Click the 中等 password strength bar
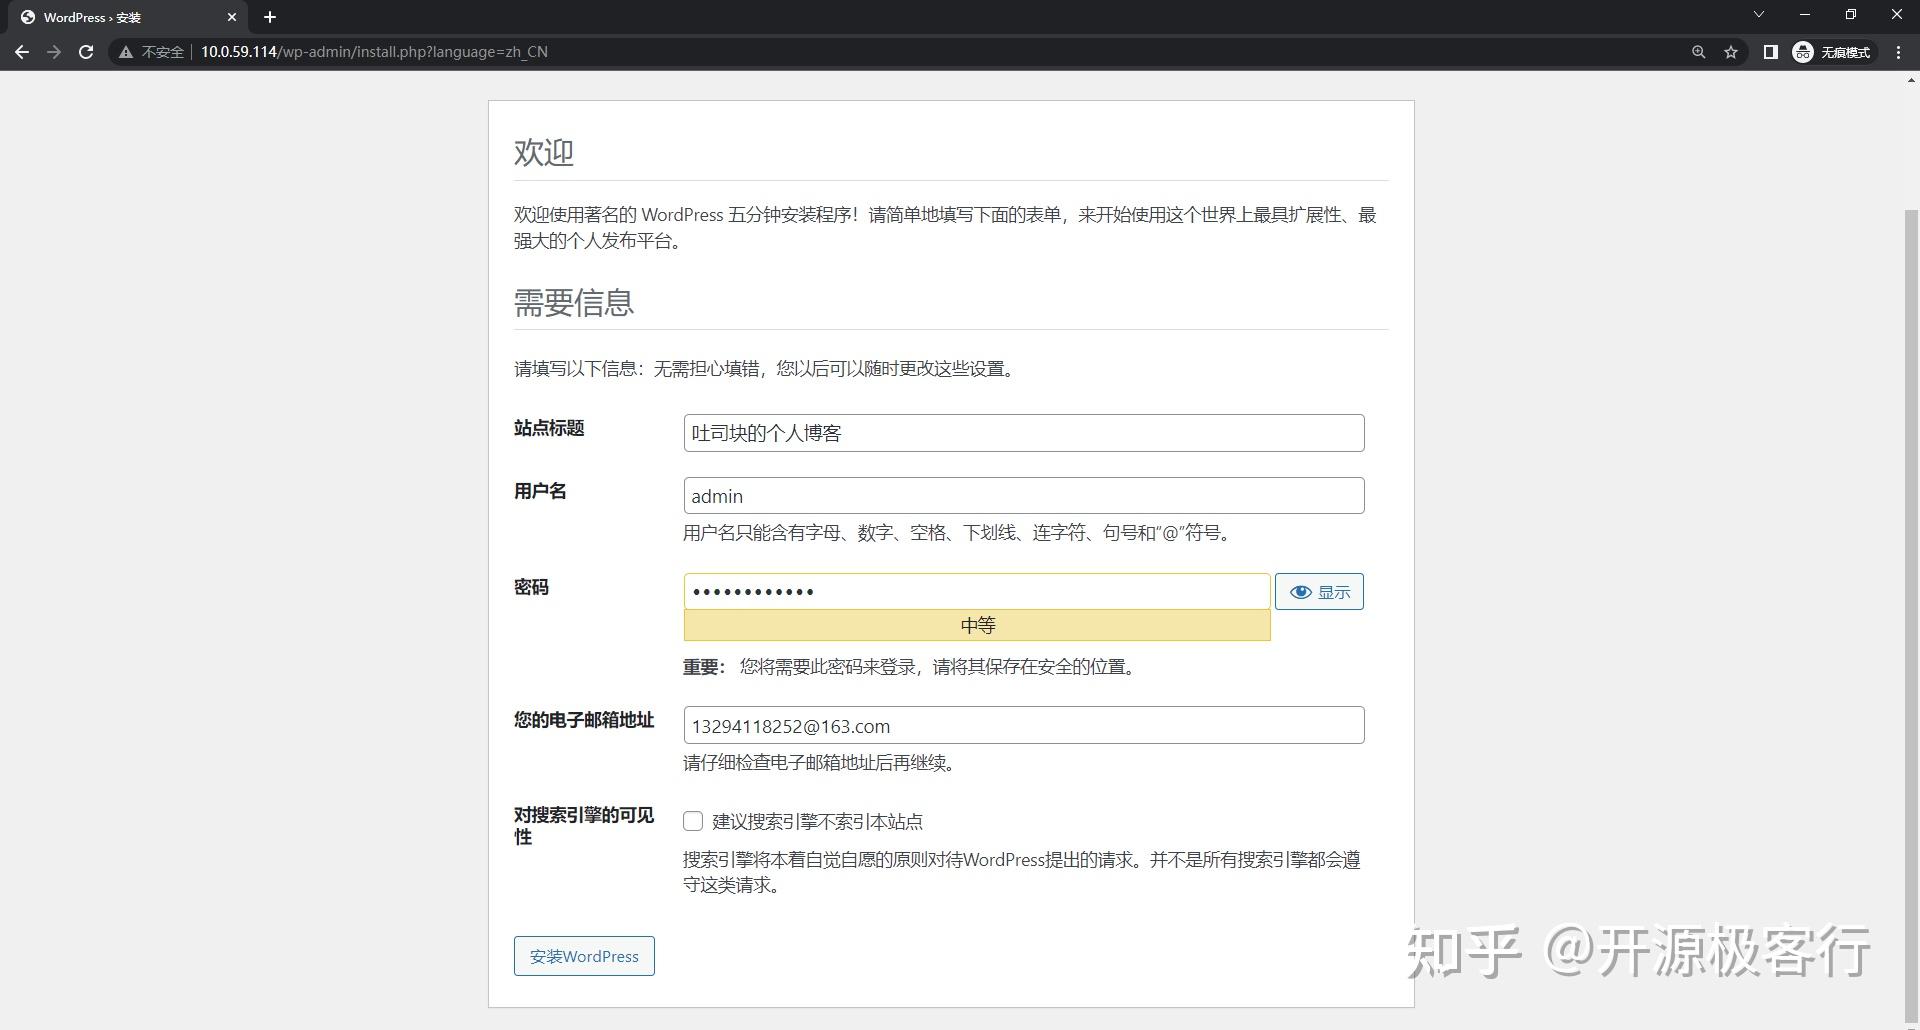The width and height of the screenshot is (1920, 1030). 975,624
